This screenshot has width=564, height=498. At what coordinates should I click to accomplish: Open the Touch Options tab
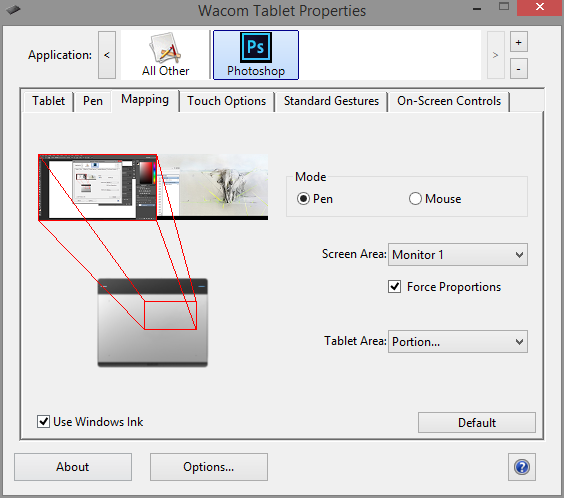click(x=227, y=101)
